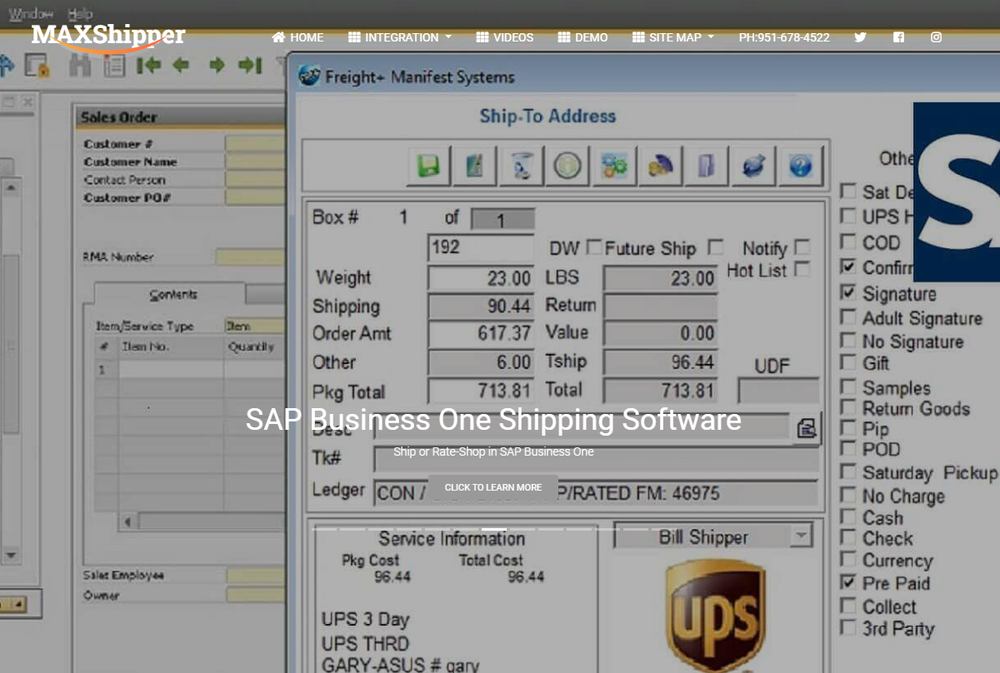
Task: Enable the Adult Signature checkbox
Action: pos(848,316)
